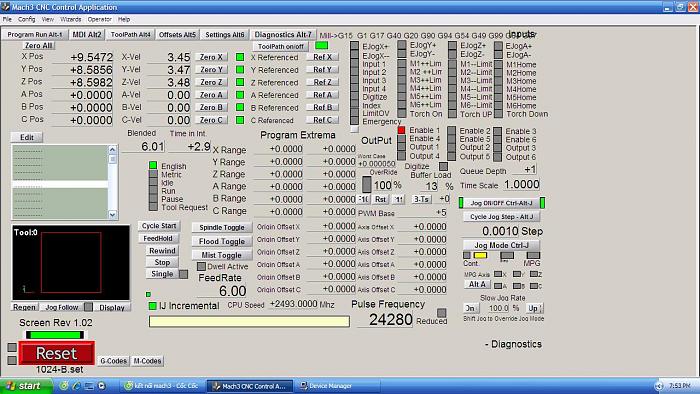Viewport: 700px width, 394px height.
Task: Toggle flood coolant with Flood Toggle
Action: click(x=222, y=241)
